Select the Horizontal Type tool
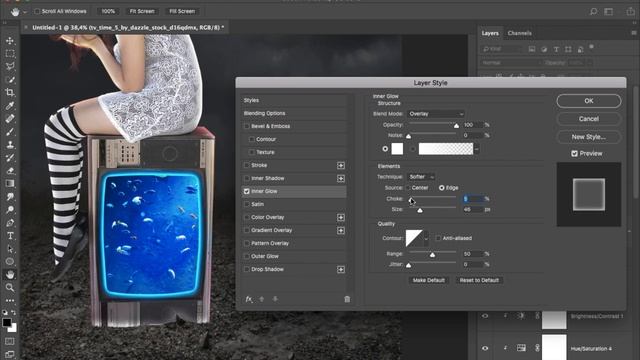The image size is (640, 360). [x=10, y=236]
